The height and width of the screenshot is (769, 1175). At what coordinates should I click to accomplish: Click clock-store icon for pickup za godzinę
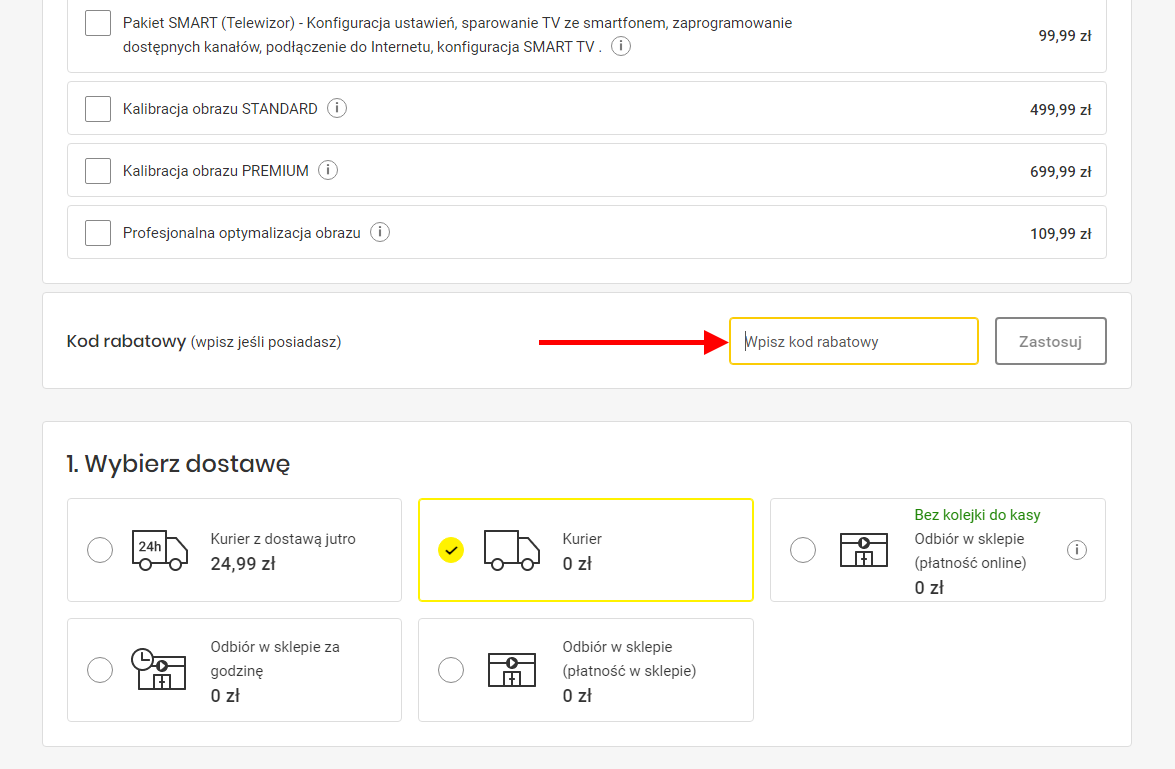coord(158,669)
